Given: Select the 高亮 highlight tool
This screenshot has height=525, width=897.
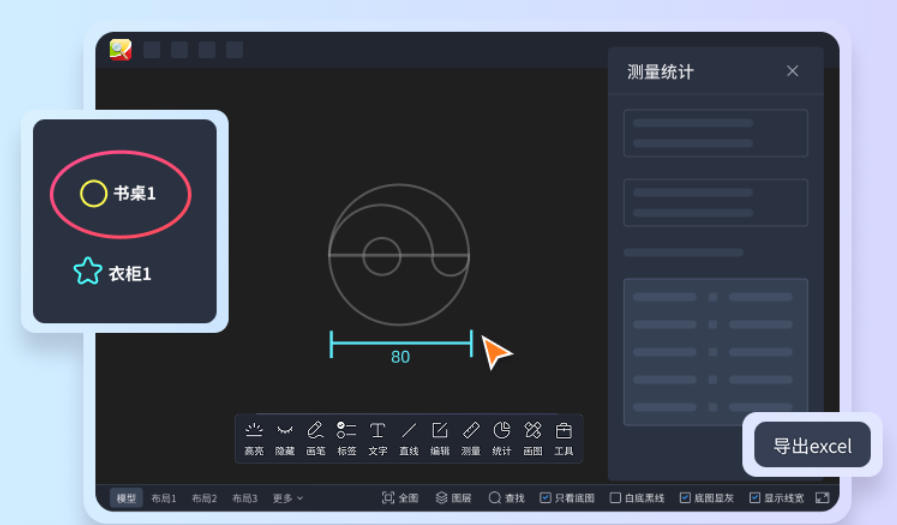Looking at the screenshot, I should (x=254, y=437).
